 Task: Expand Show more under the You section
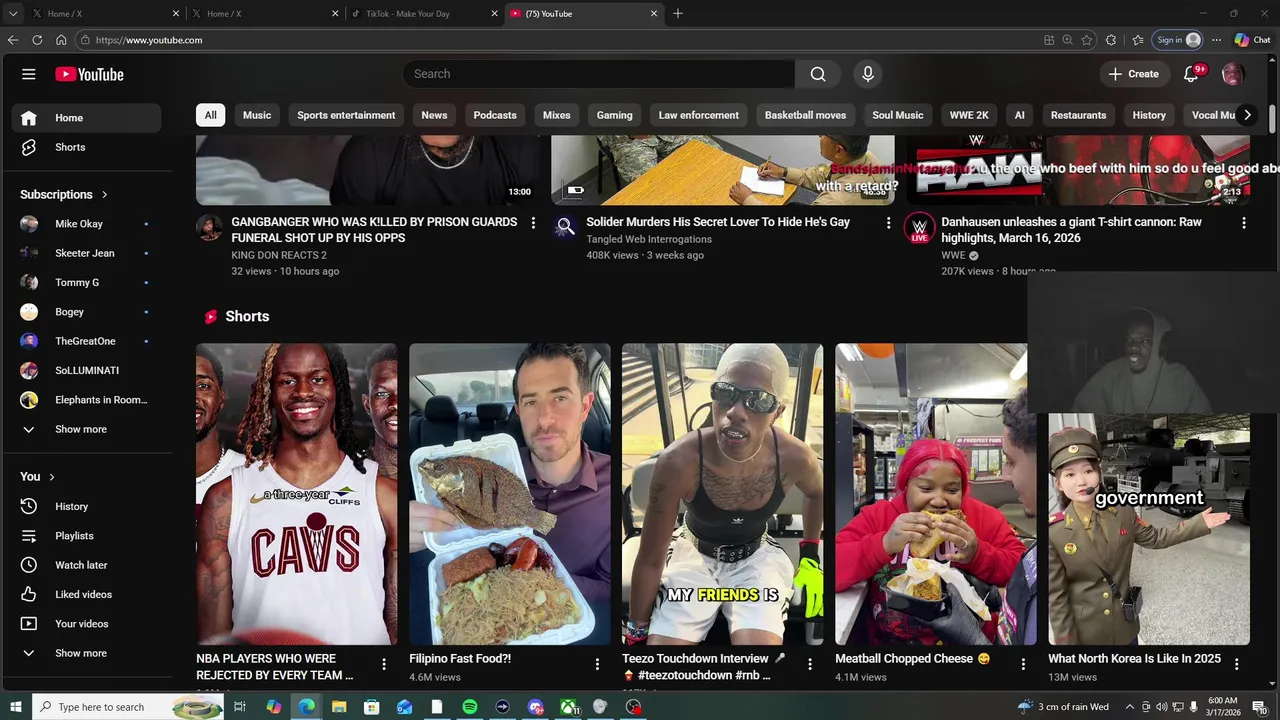point(86,653)
